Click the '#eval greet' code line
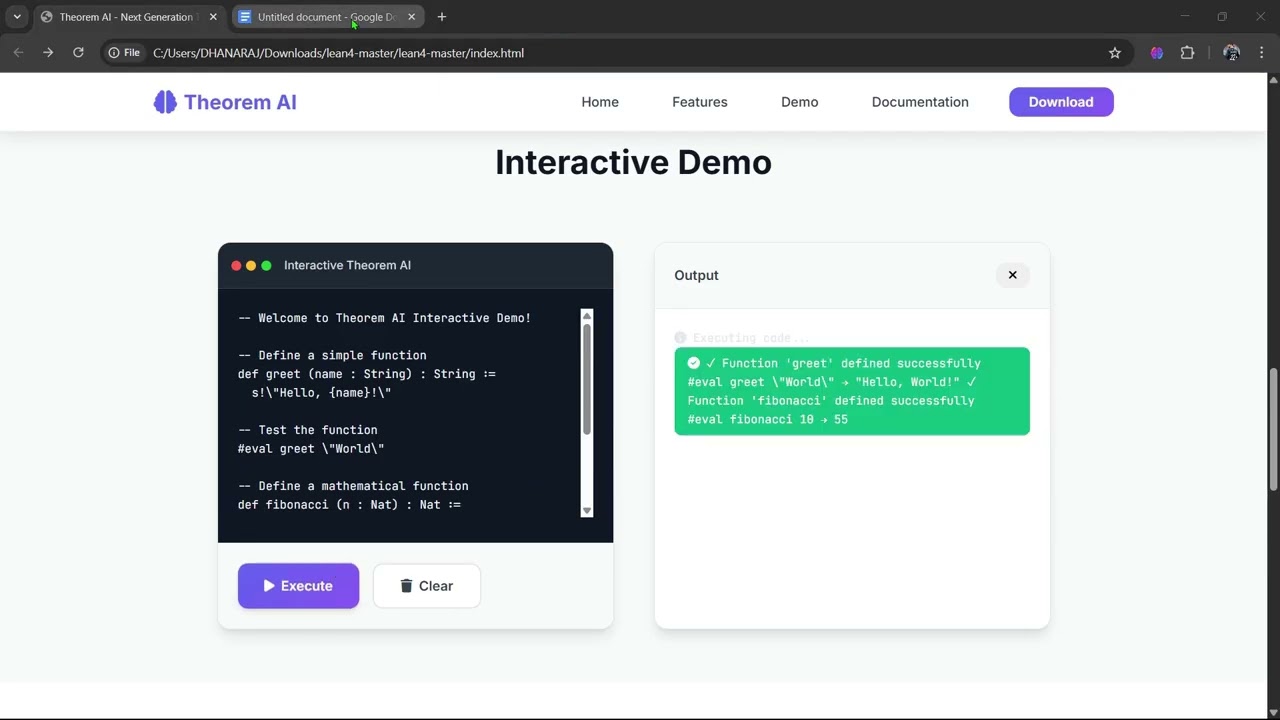Screen dimensions: 1280x720 coord(311,449)
